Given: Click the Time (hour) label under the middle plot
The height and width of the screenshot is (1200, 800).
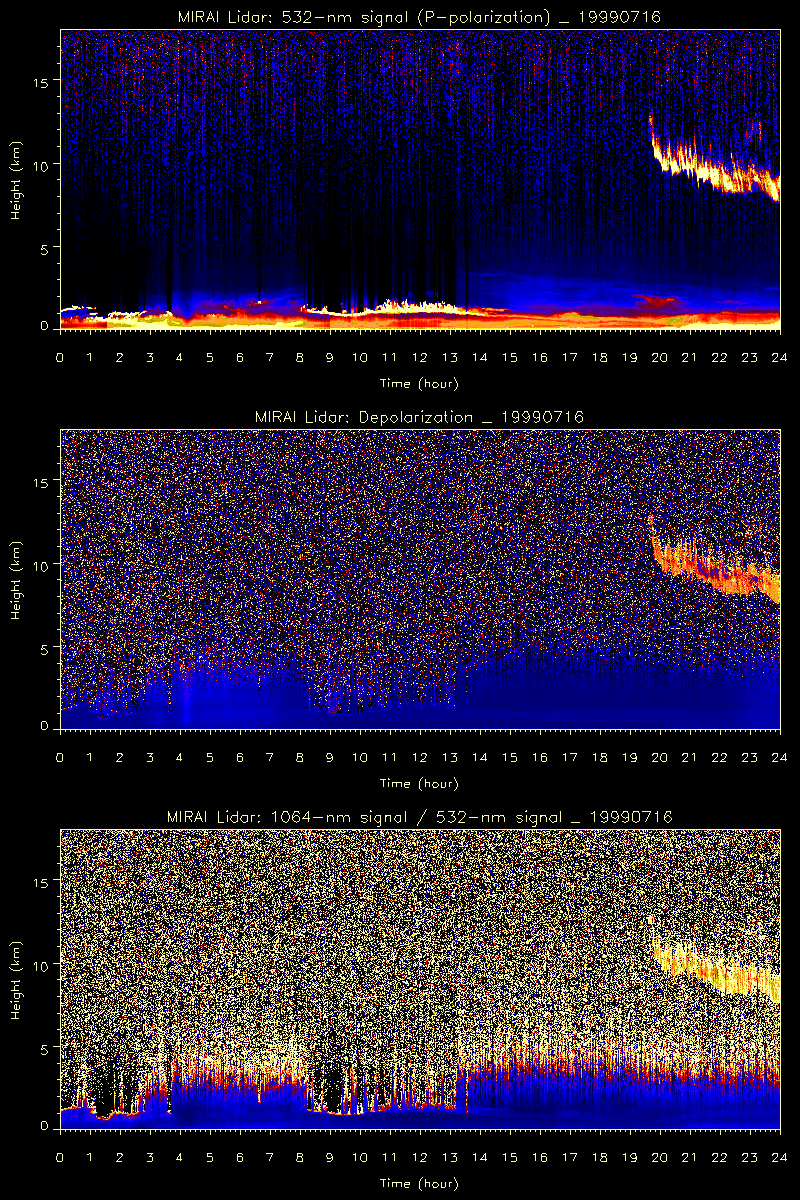Looking at the screenshot, I should 419,782.
